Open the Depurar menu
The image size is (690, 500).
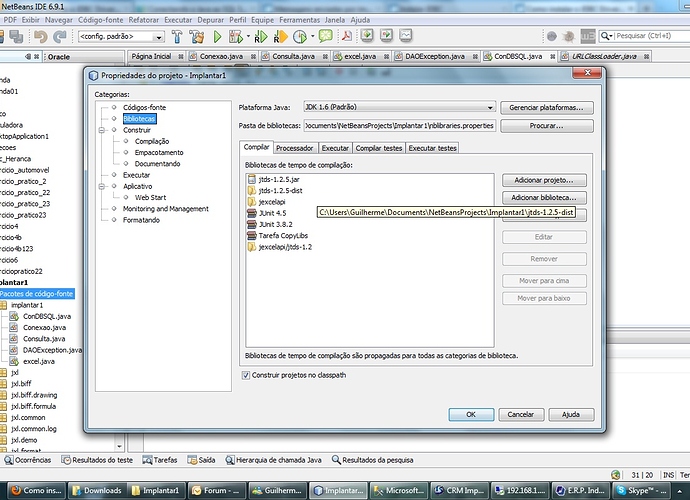[210, 20]
